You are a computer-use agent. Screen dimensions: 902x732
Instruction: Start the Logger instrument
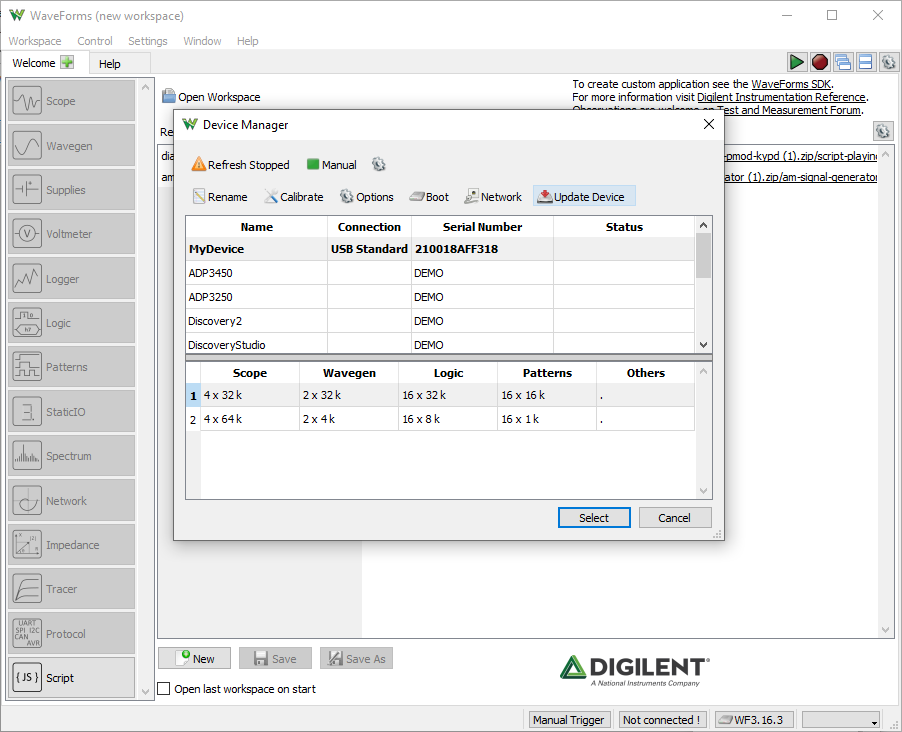71,279
